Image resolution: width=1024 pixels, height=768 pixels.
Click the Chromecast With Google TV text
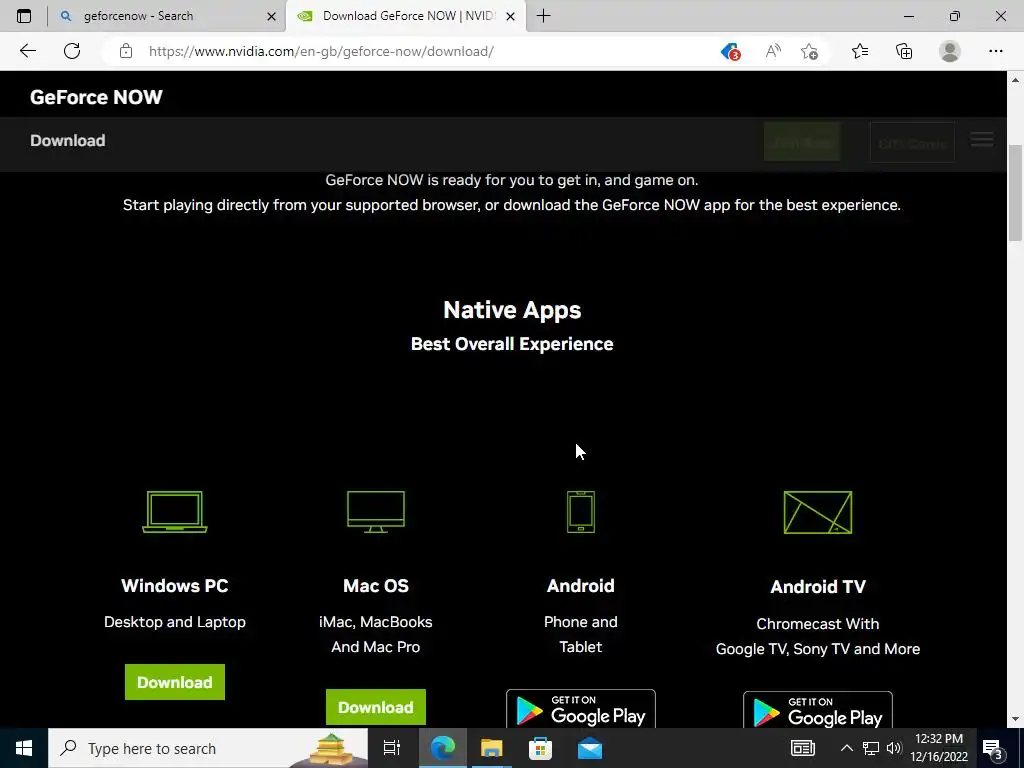coord(818,636)
